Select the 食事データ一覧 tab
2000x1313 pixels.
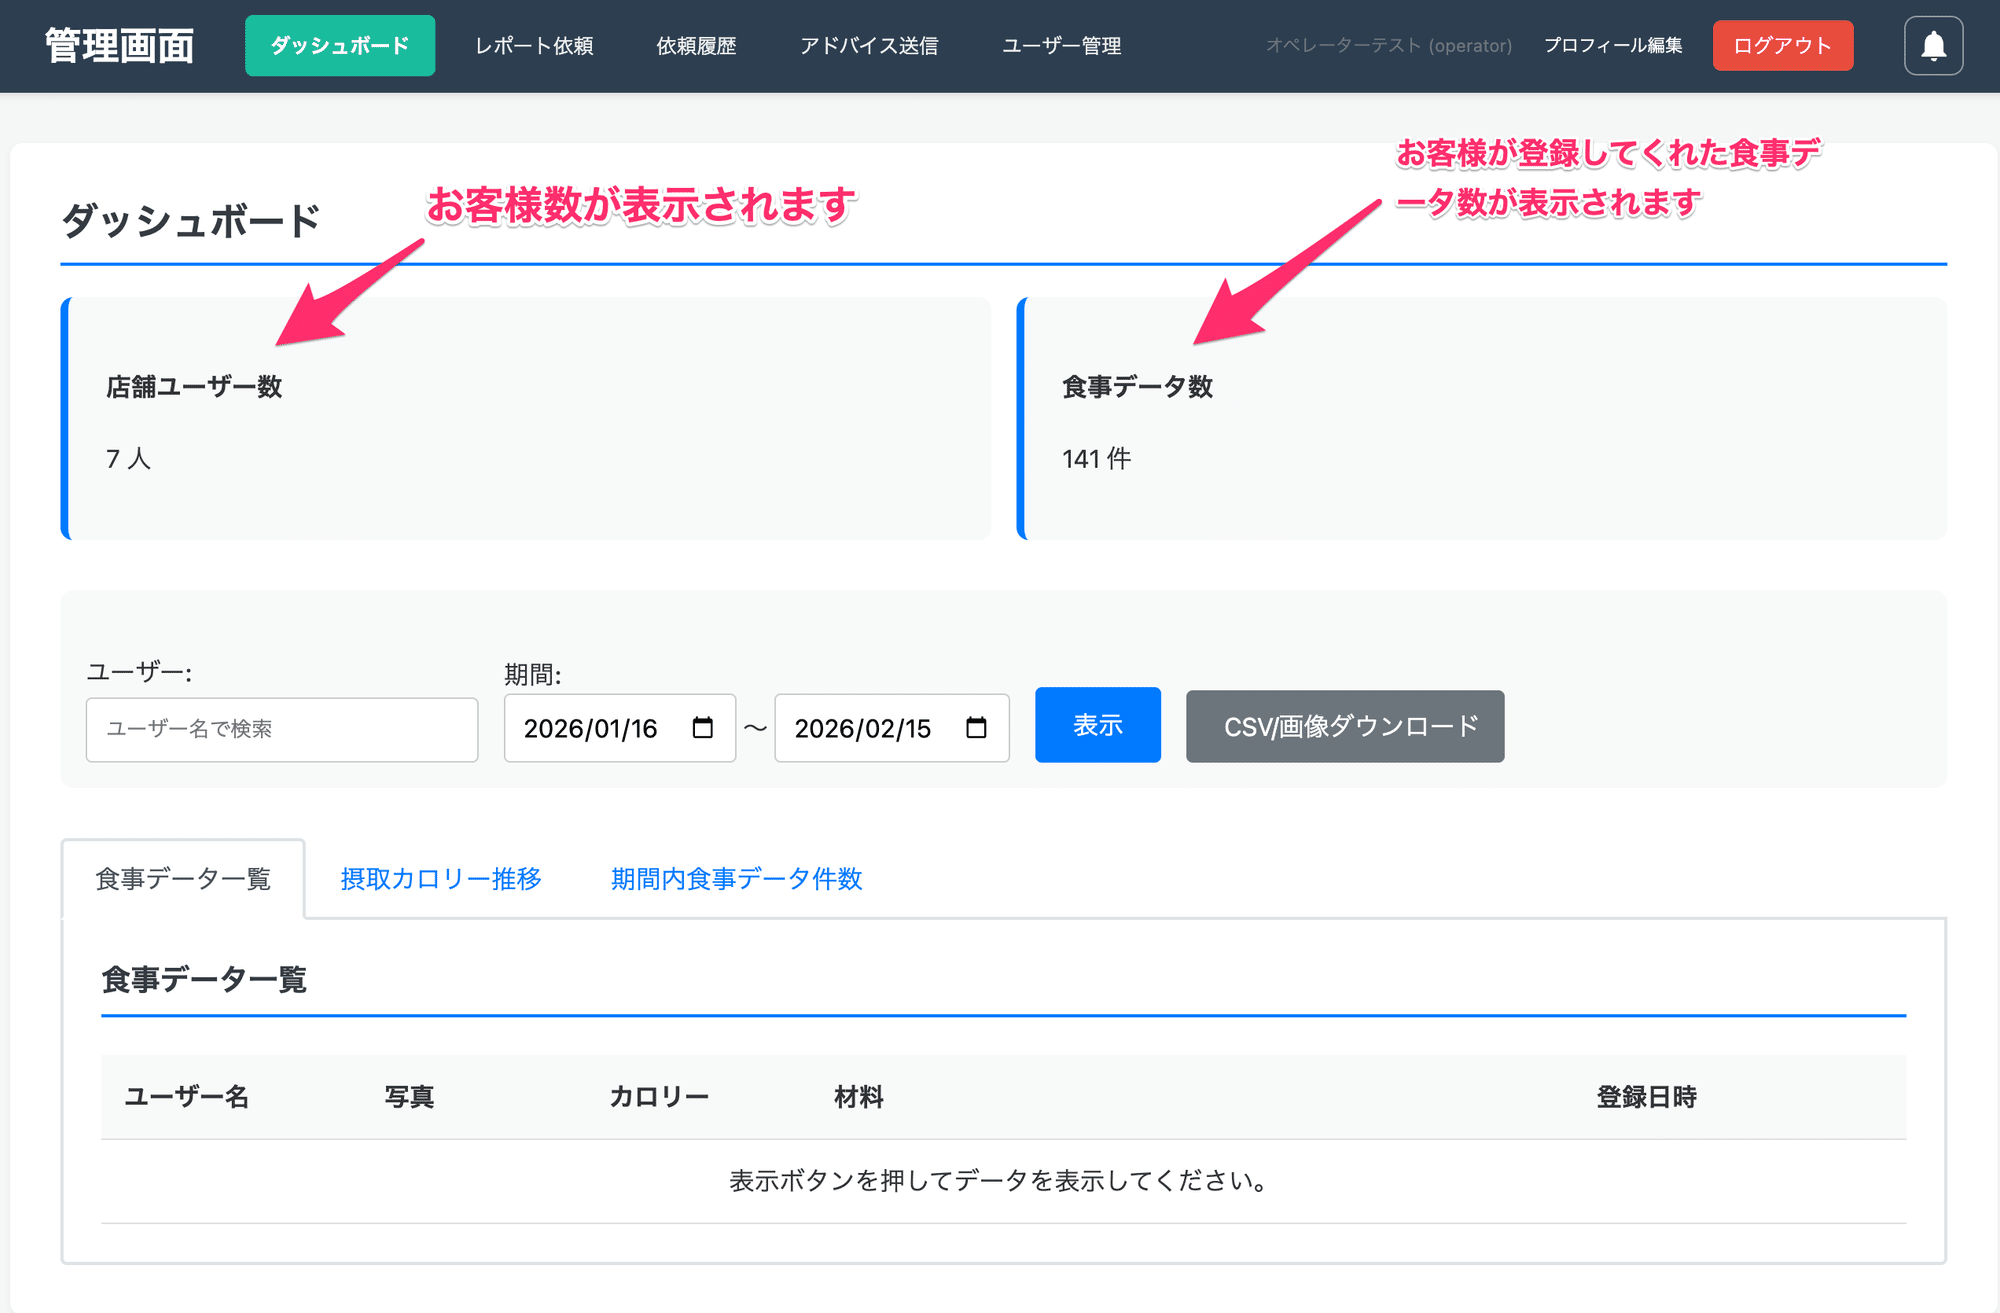coord(183,879)
